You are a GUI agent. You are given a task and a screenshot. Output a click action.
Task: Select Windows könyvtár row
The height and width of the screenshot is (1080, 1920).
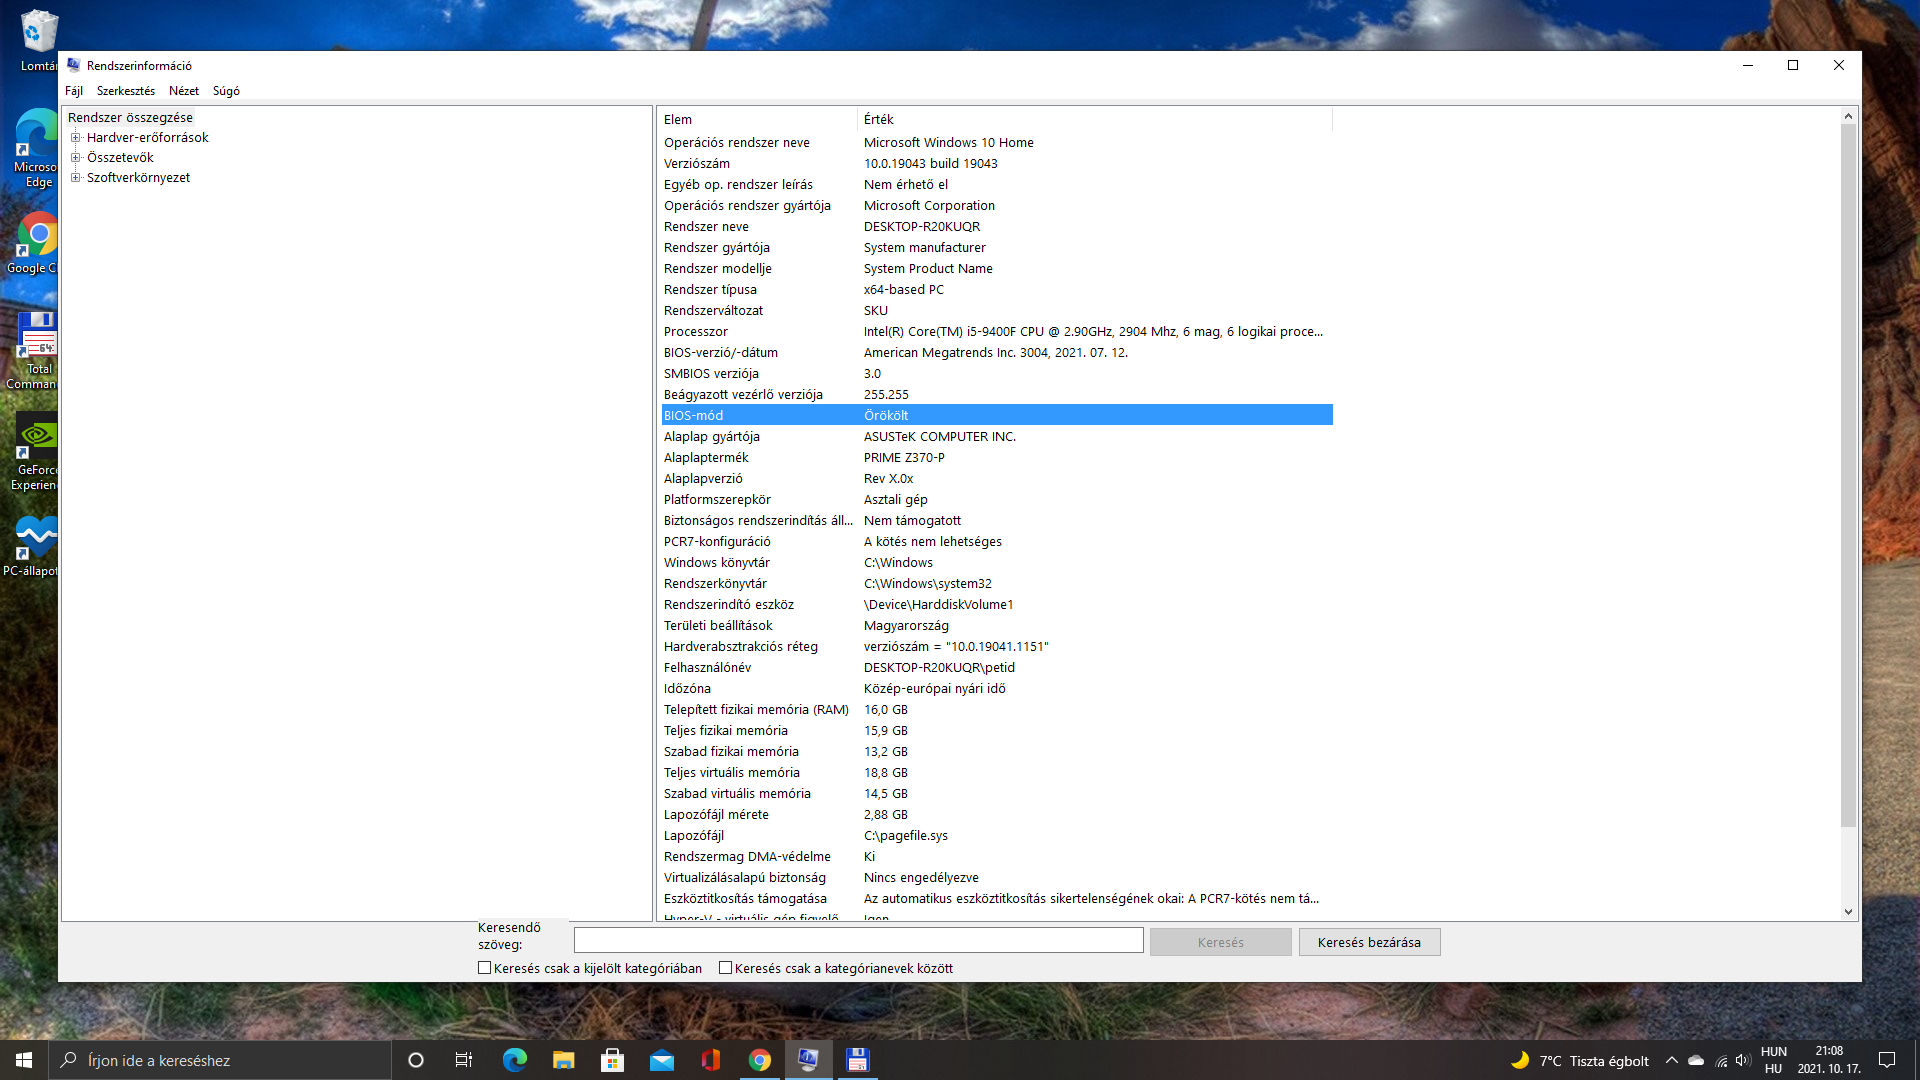pyautogui.click(x=996, y=563)
